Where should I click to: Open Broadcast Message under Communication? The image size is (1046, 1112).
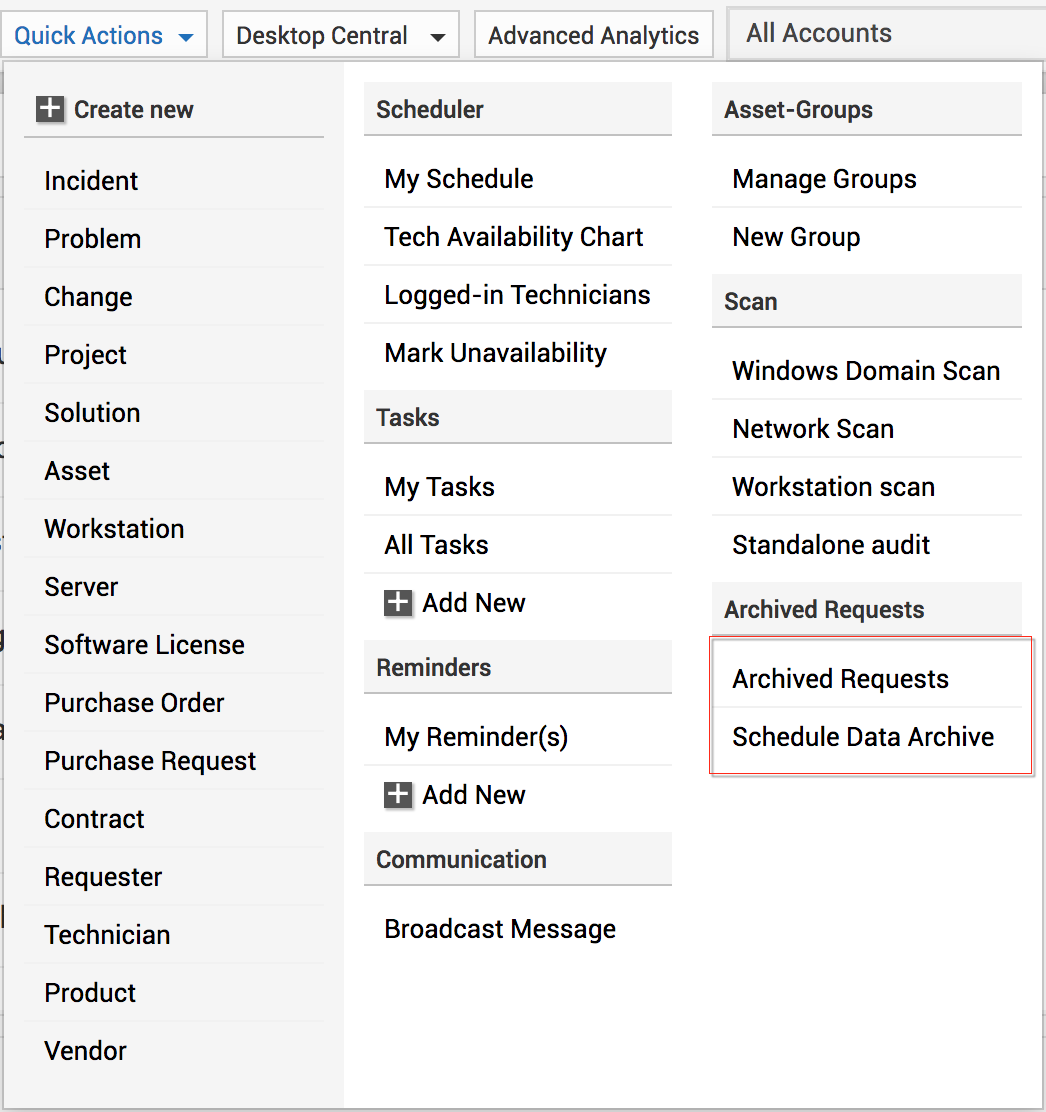[x=500, y=929]
